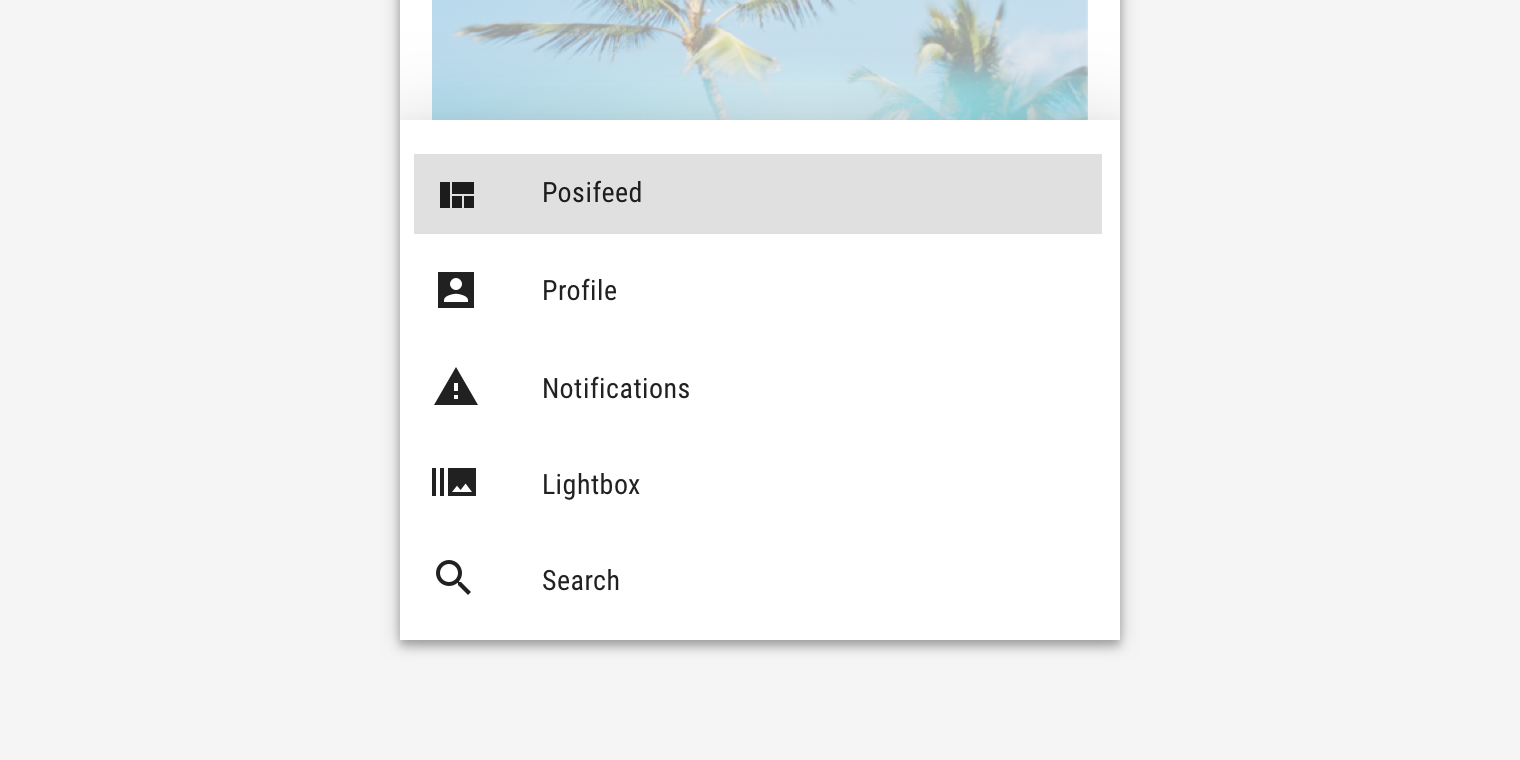Click the Notifications warning triangle icon
The image size is (1520, 760).
tap(456, 387)
